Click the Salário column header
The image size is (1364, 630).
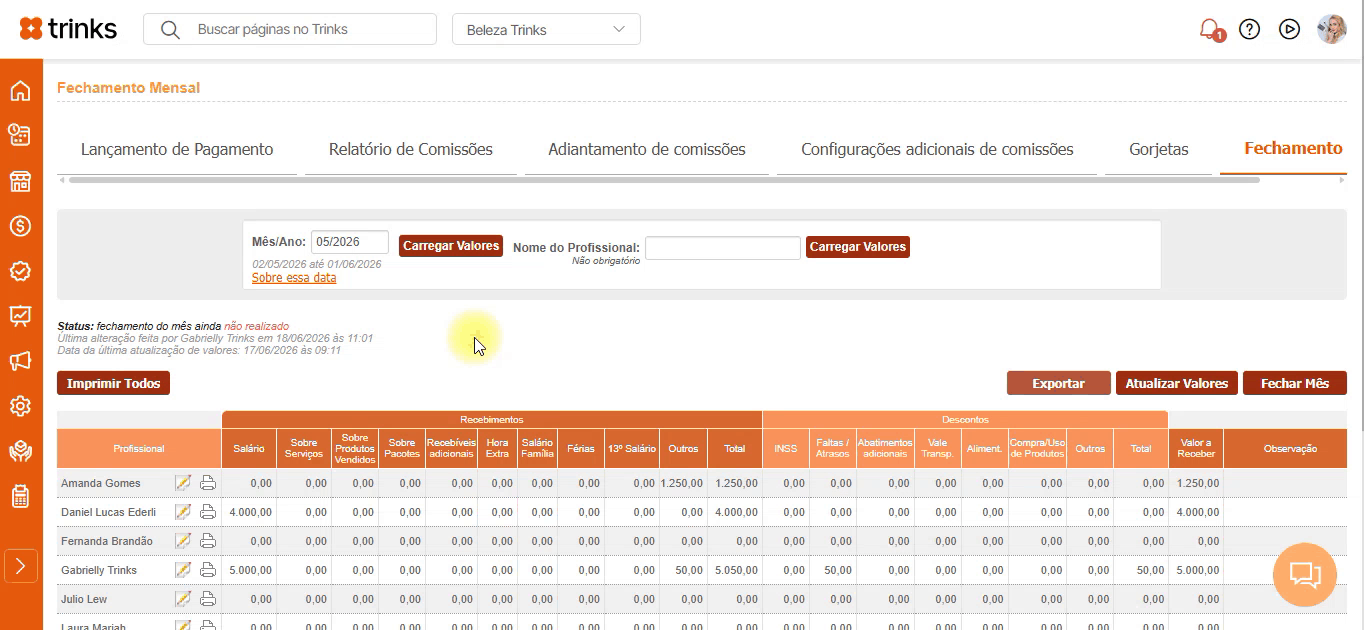tap(249, 449)
